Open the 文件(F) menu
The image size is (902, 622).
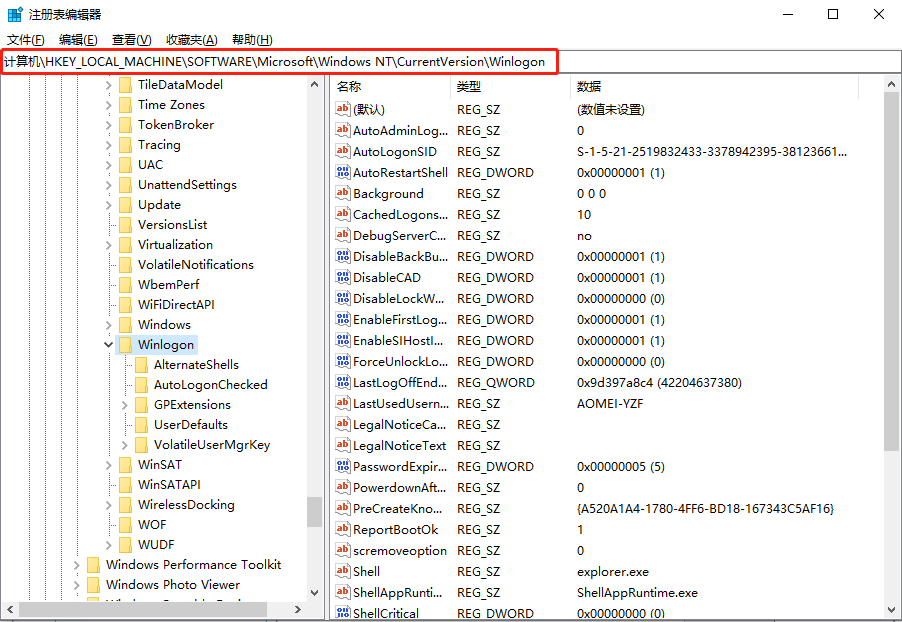[x=26, y=40]
